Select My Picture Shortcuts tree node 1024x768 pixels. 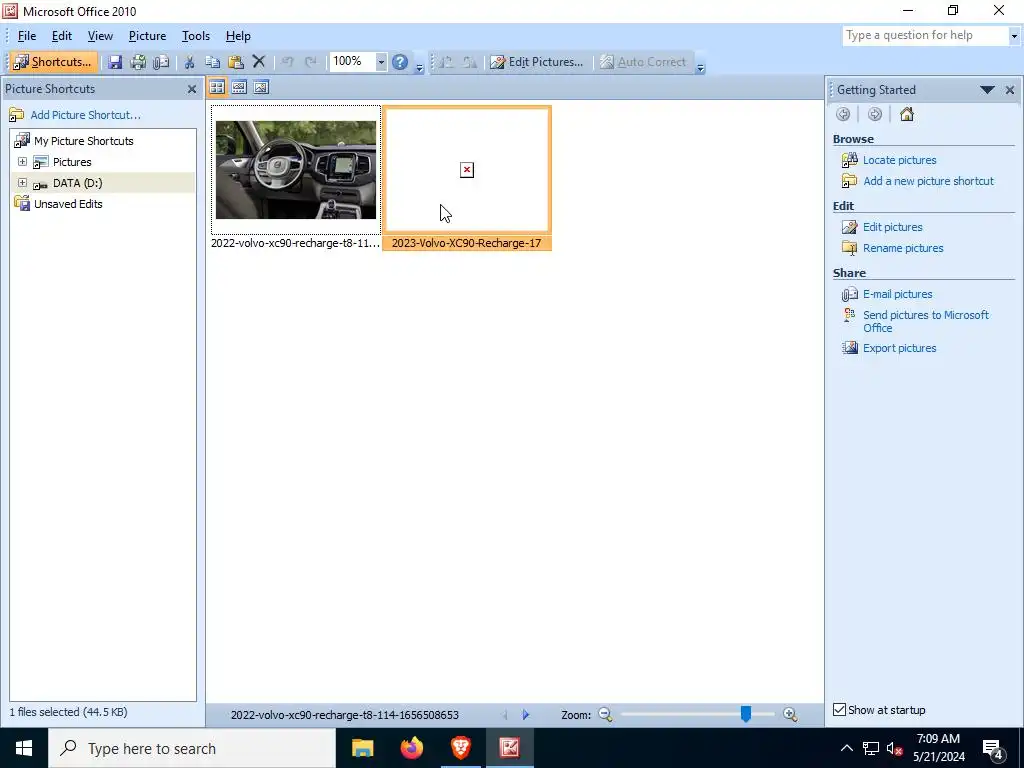(84, 141)
